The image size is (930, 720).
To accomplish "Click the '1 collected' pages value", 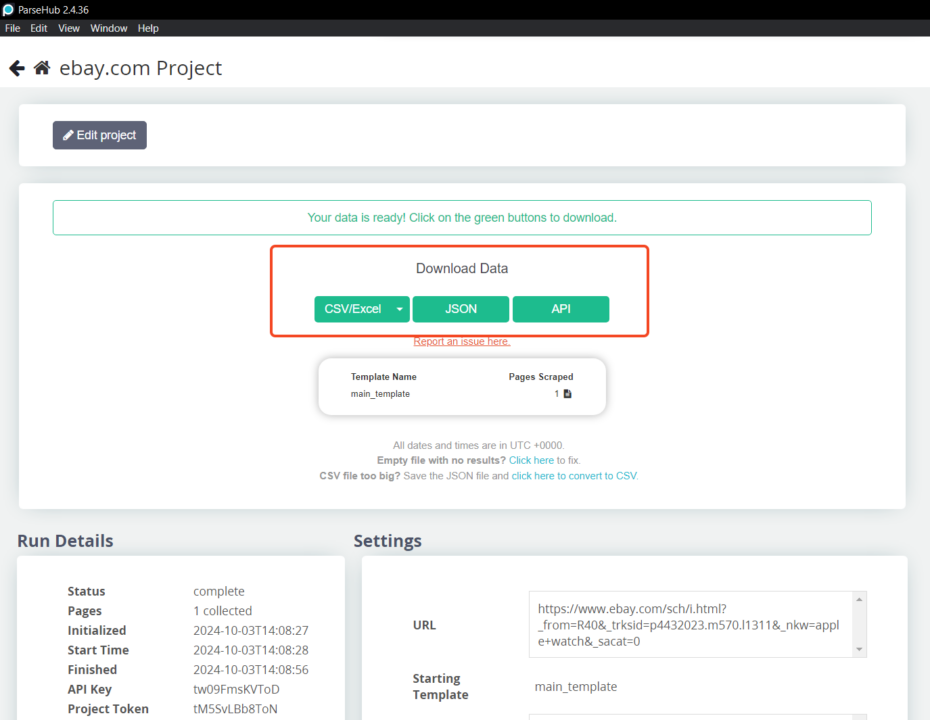I will click(222, 611).
